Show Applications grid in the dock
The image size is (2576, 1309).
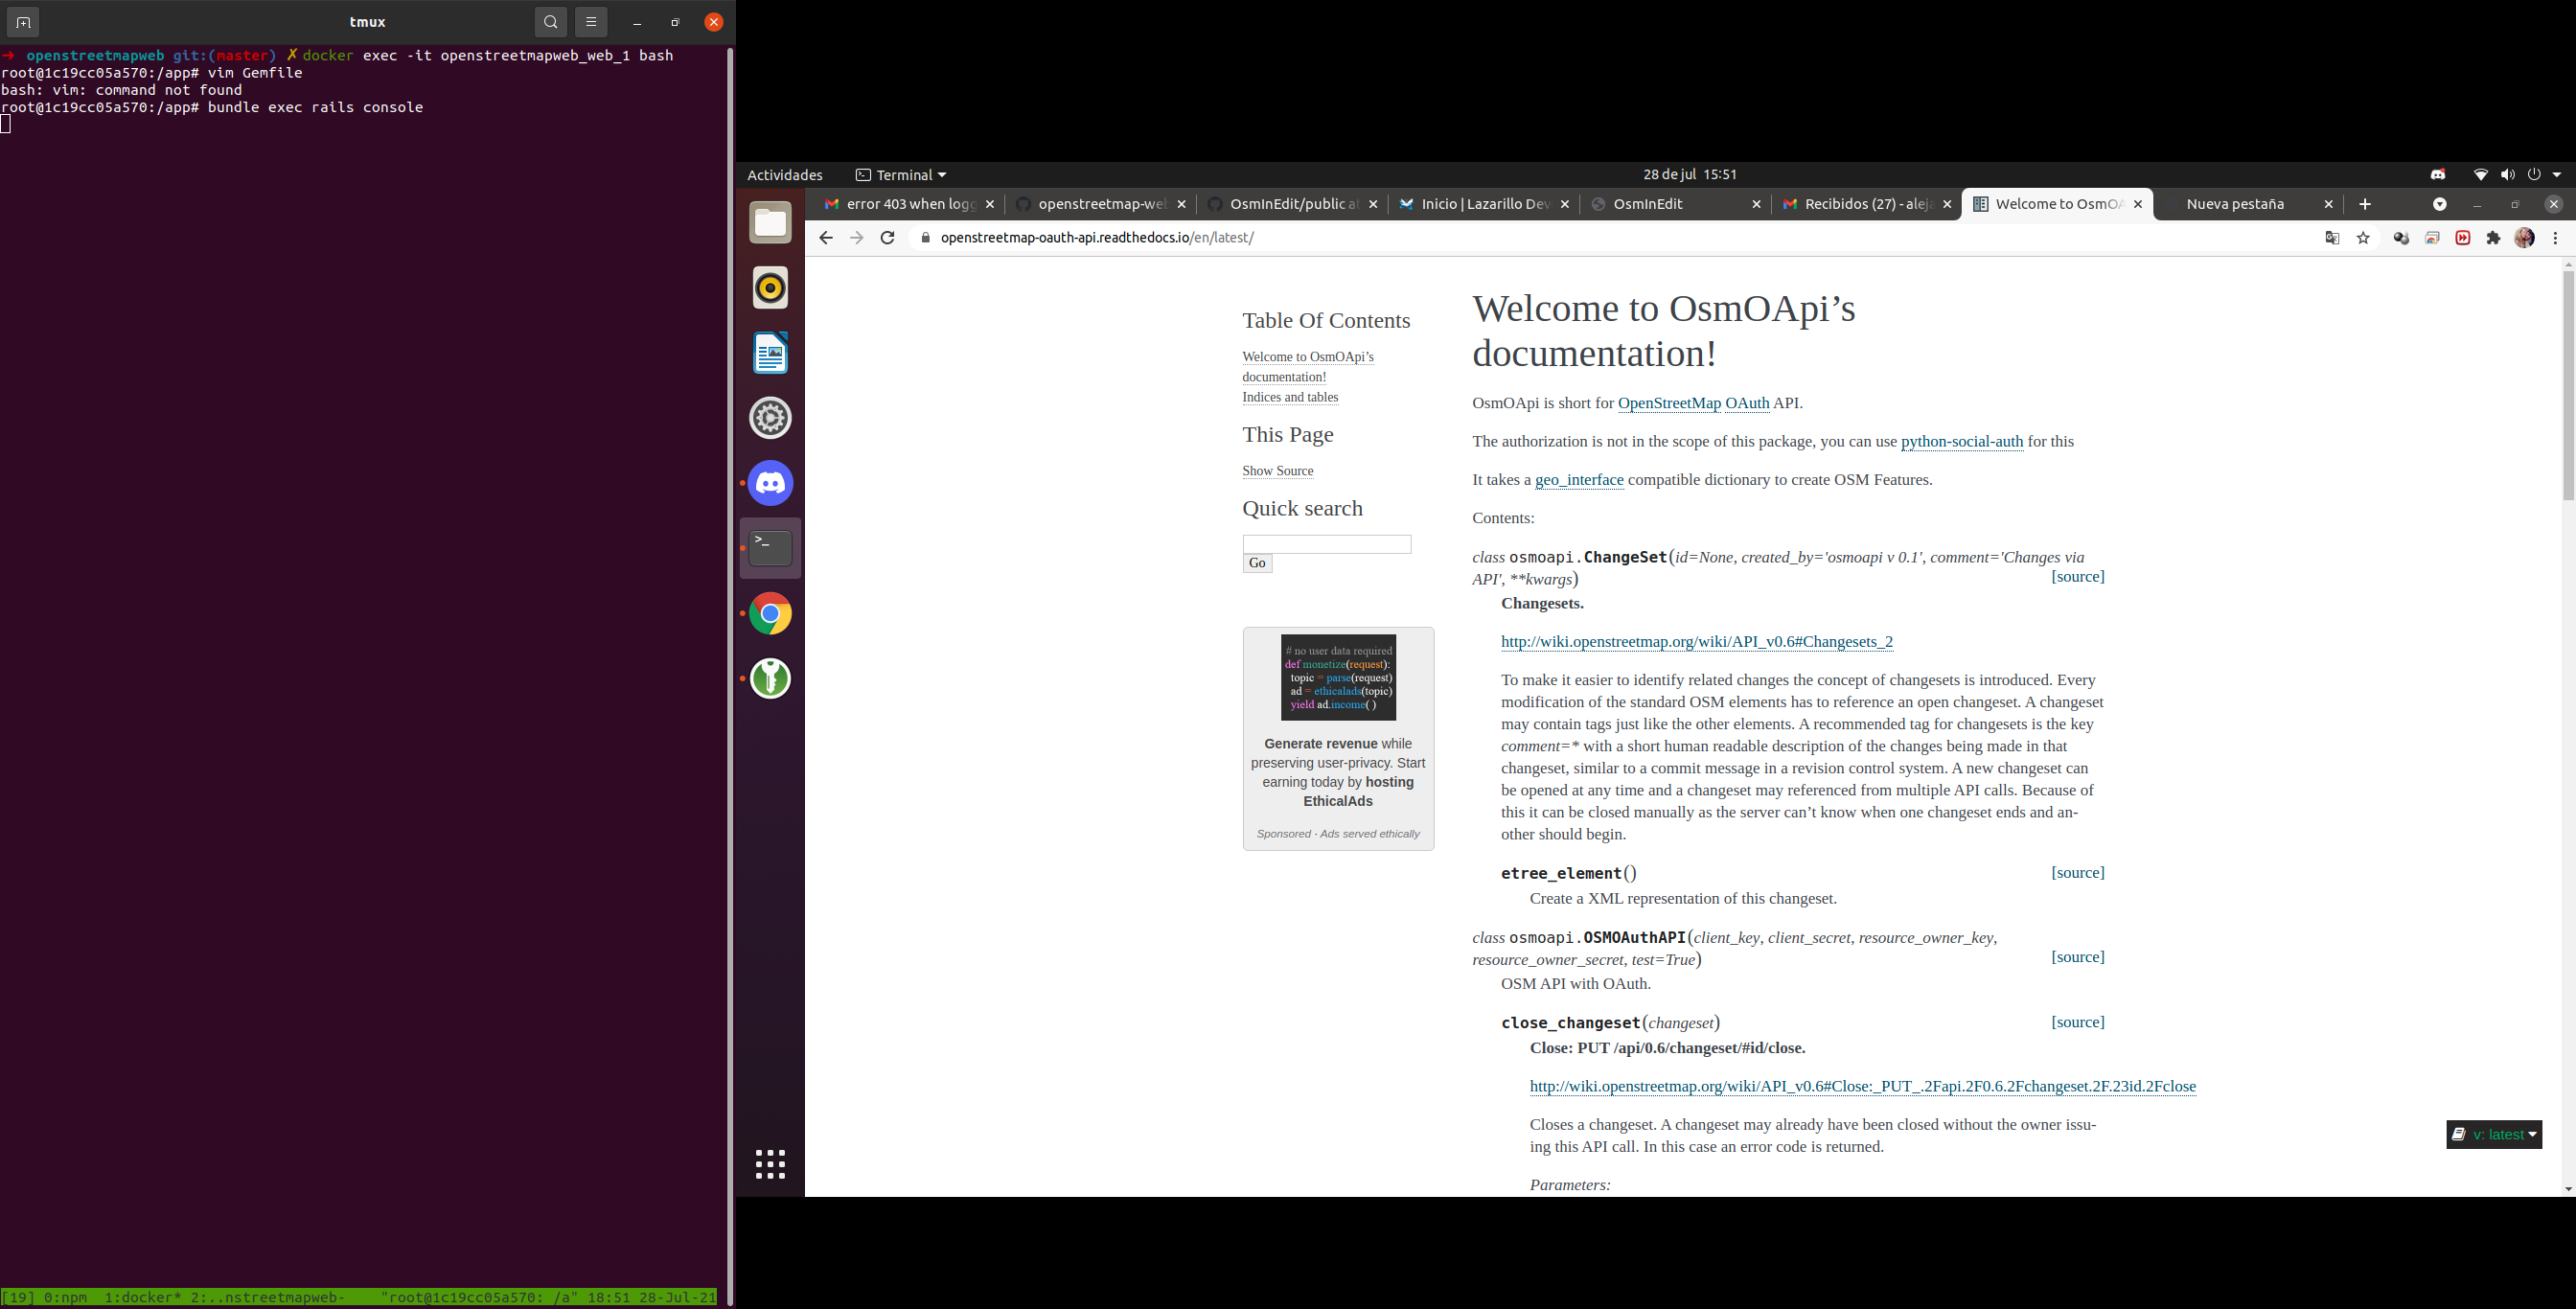point(770,1164)
